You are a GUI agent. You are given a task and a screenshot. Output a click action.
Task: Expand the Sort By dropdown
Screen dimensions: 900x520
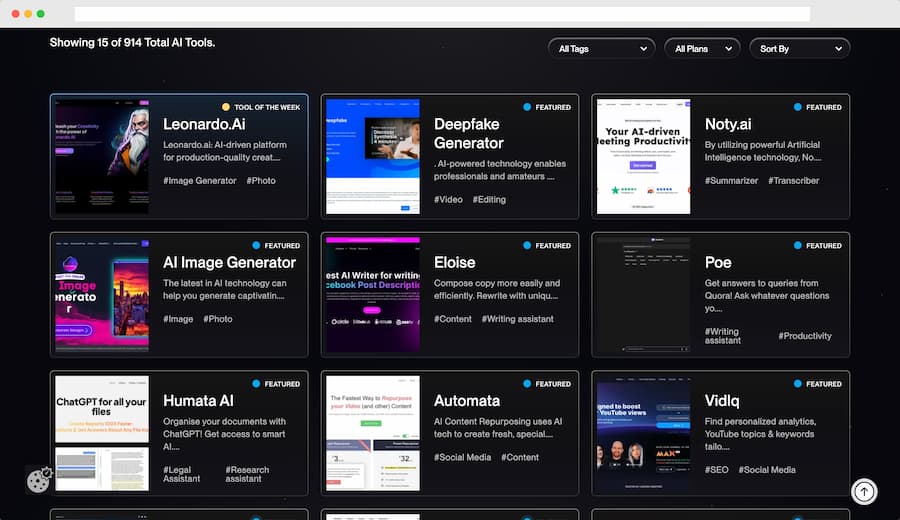pos(800,49)
